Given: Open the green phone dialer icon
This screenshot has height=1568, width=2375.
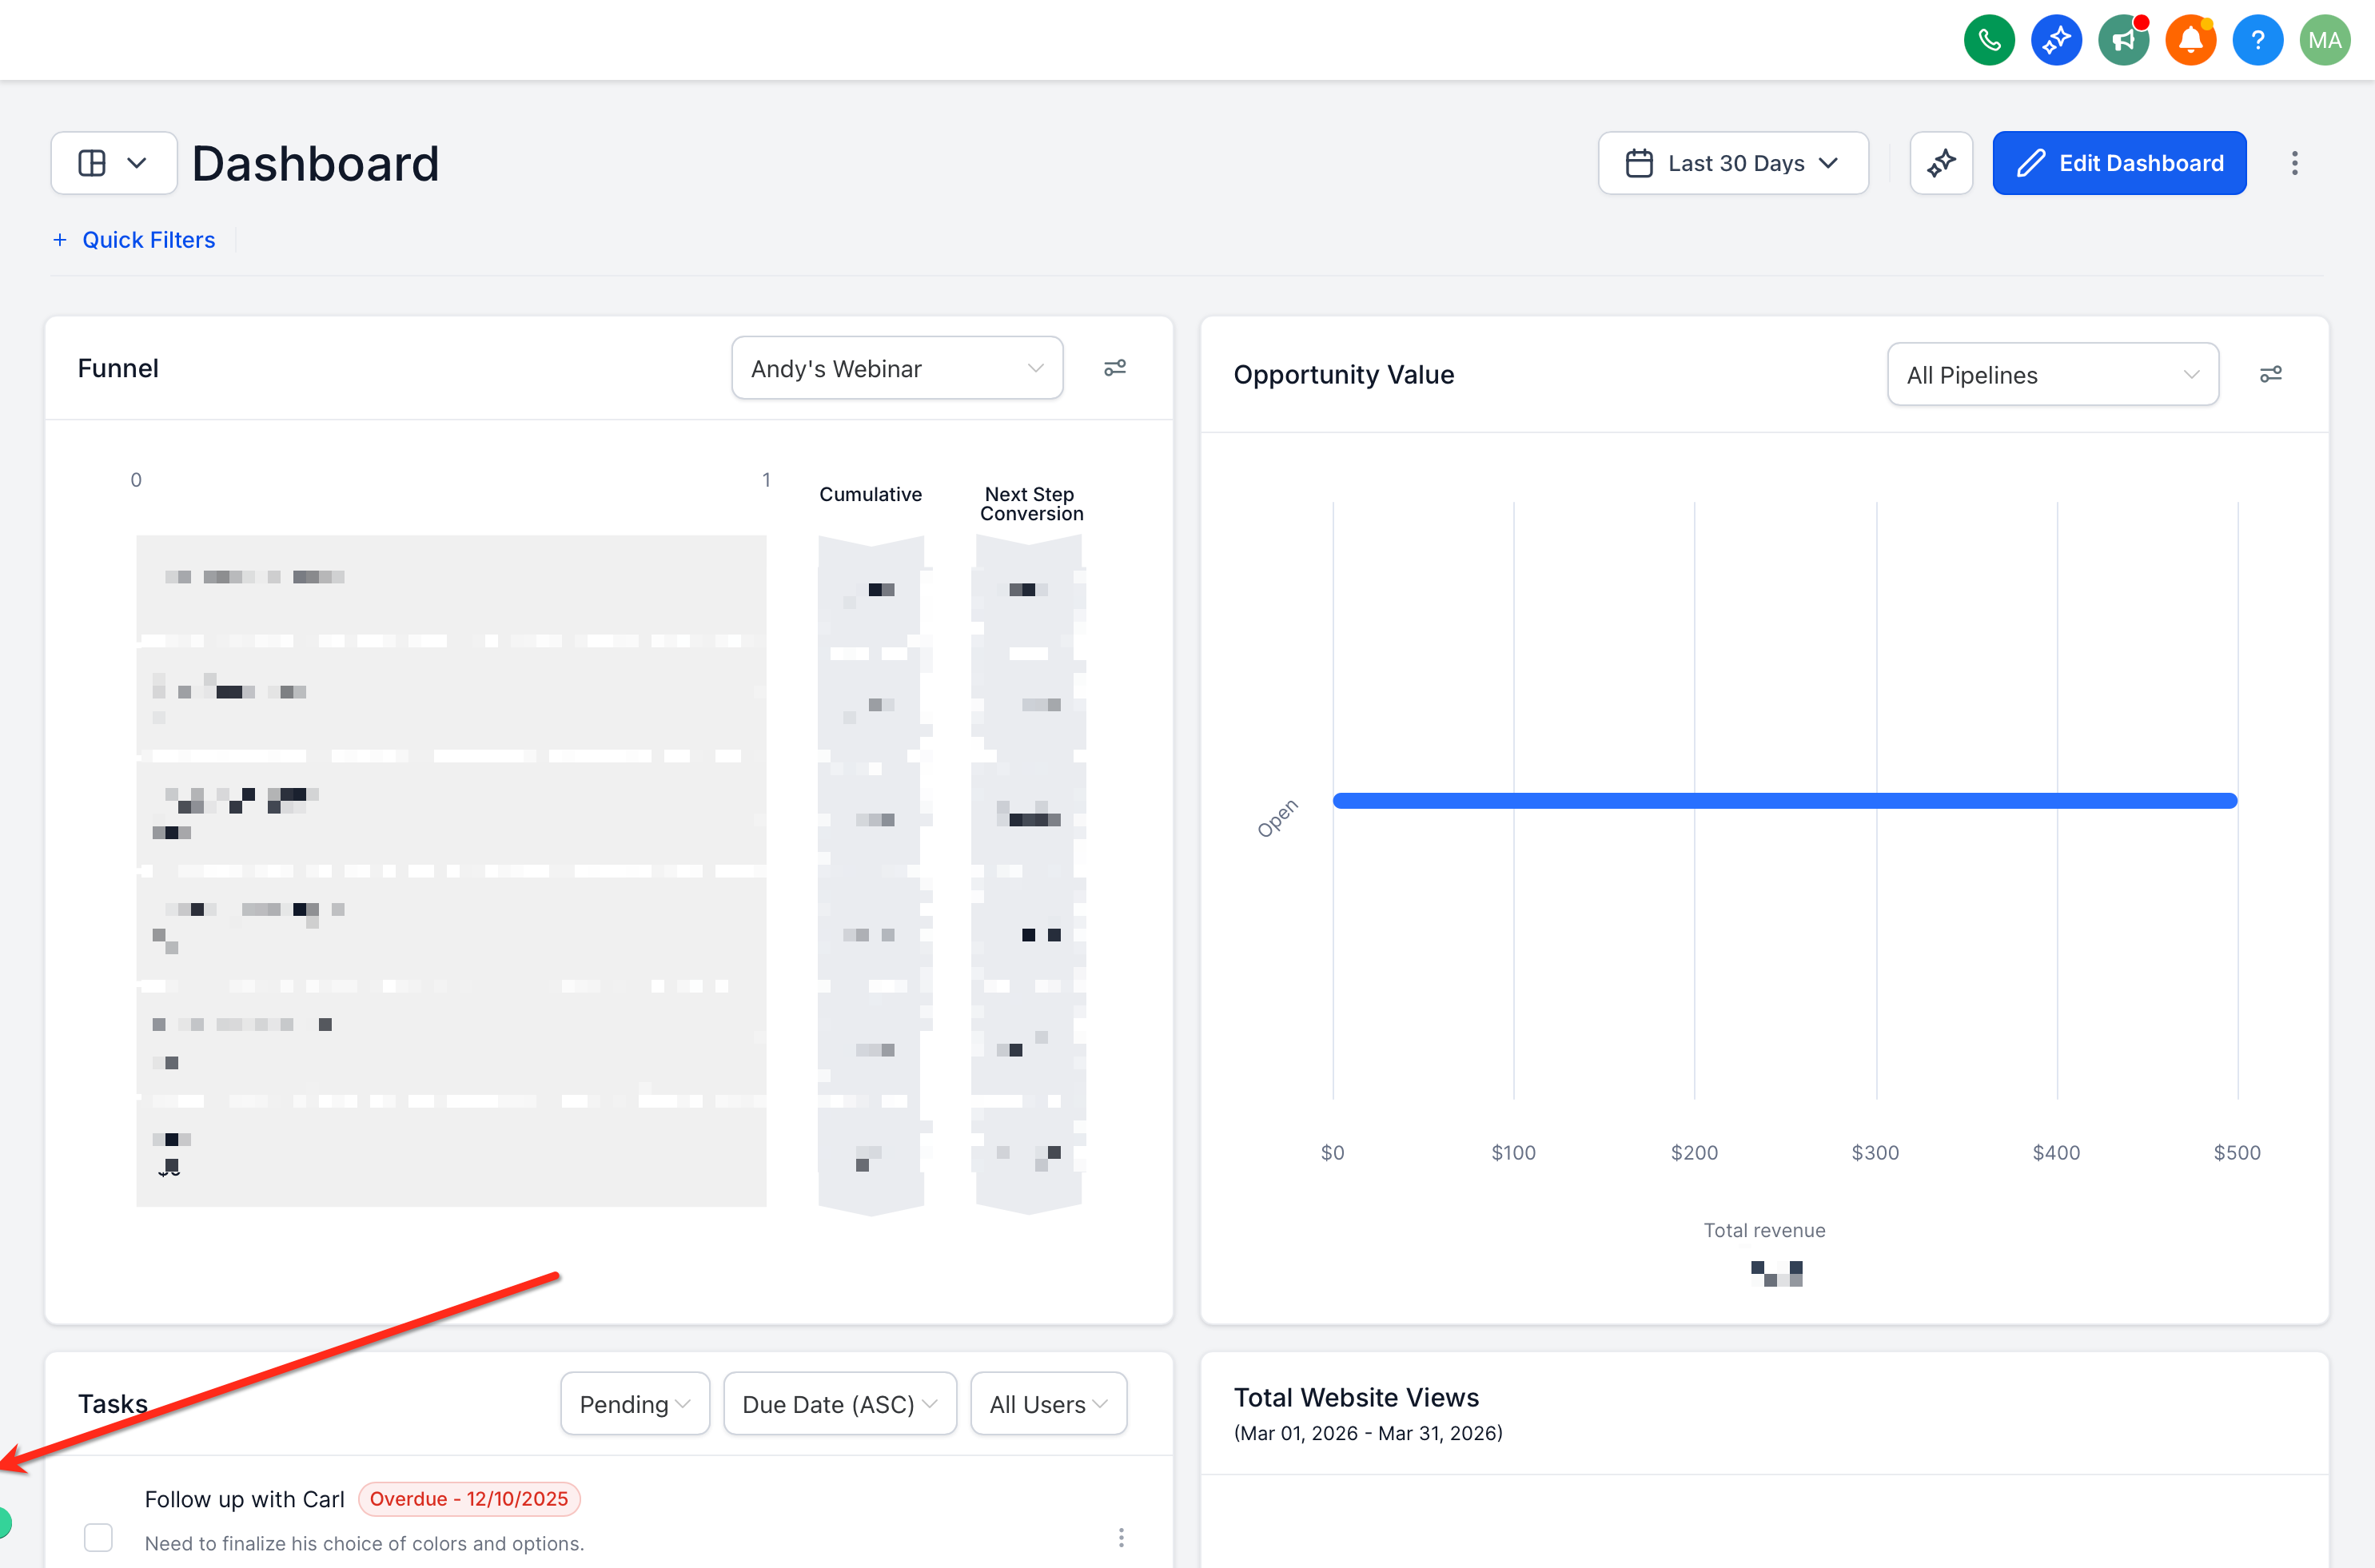Looking at the screenshot, I should 1988,40.
